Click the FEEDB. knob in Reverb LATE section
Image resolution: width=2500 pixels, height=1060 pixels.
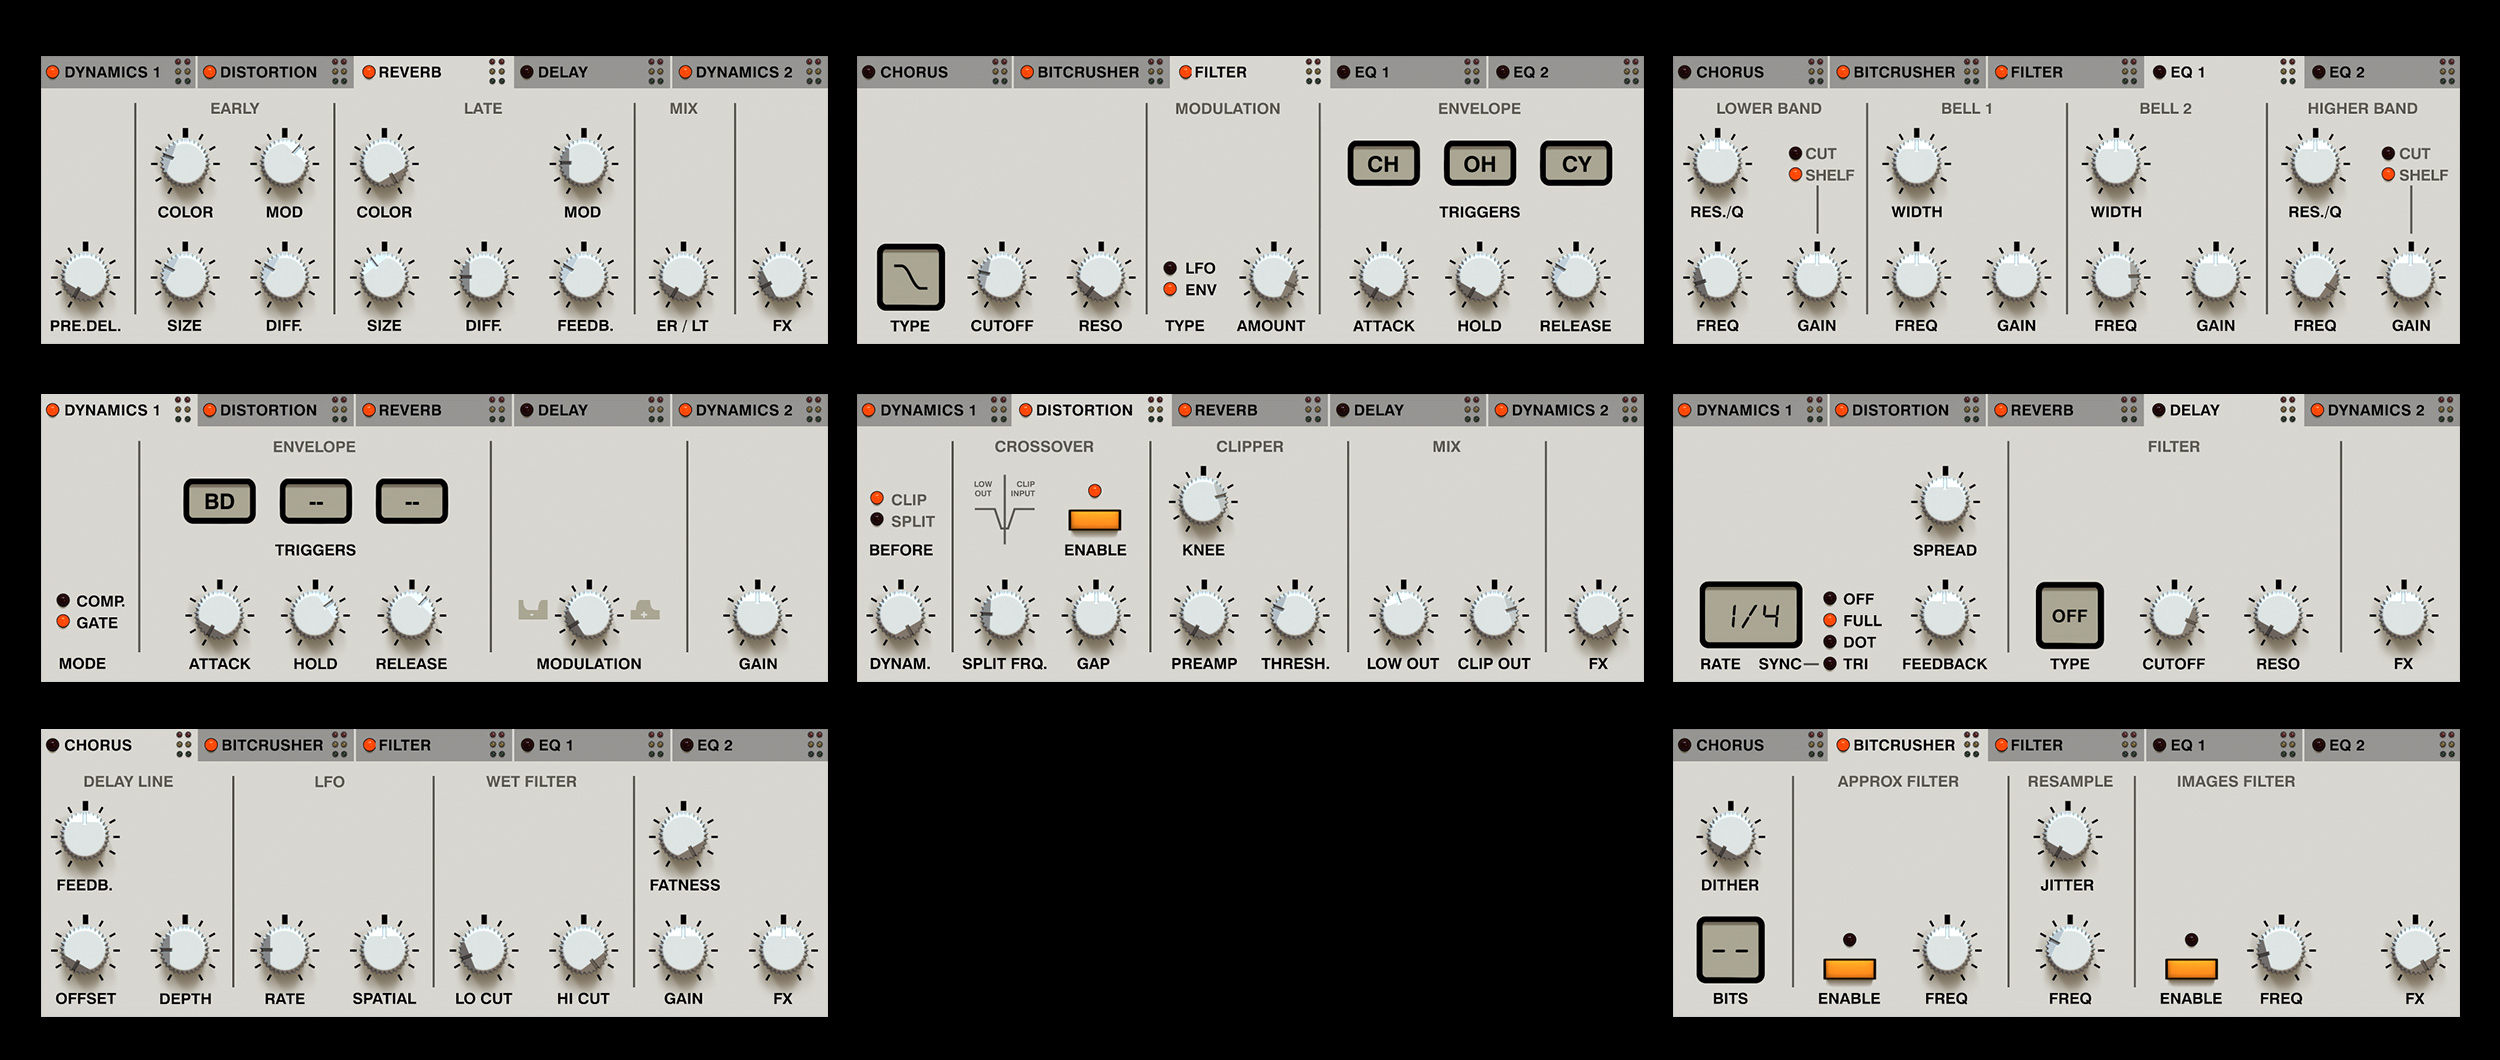pos(583,278)
